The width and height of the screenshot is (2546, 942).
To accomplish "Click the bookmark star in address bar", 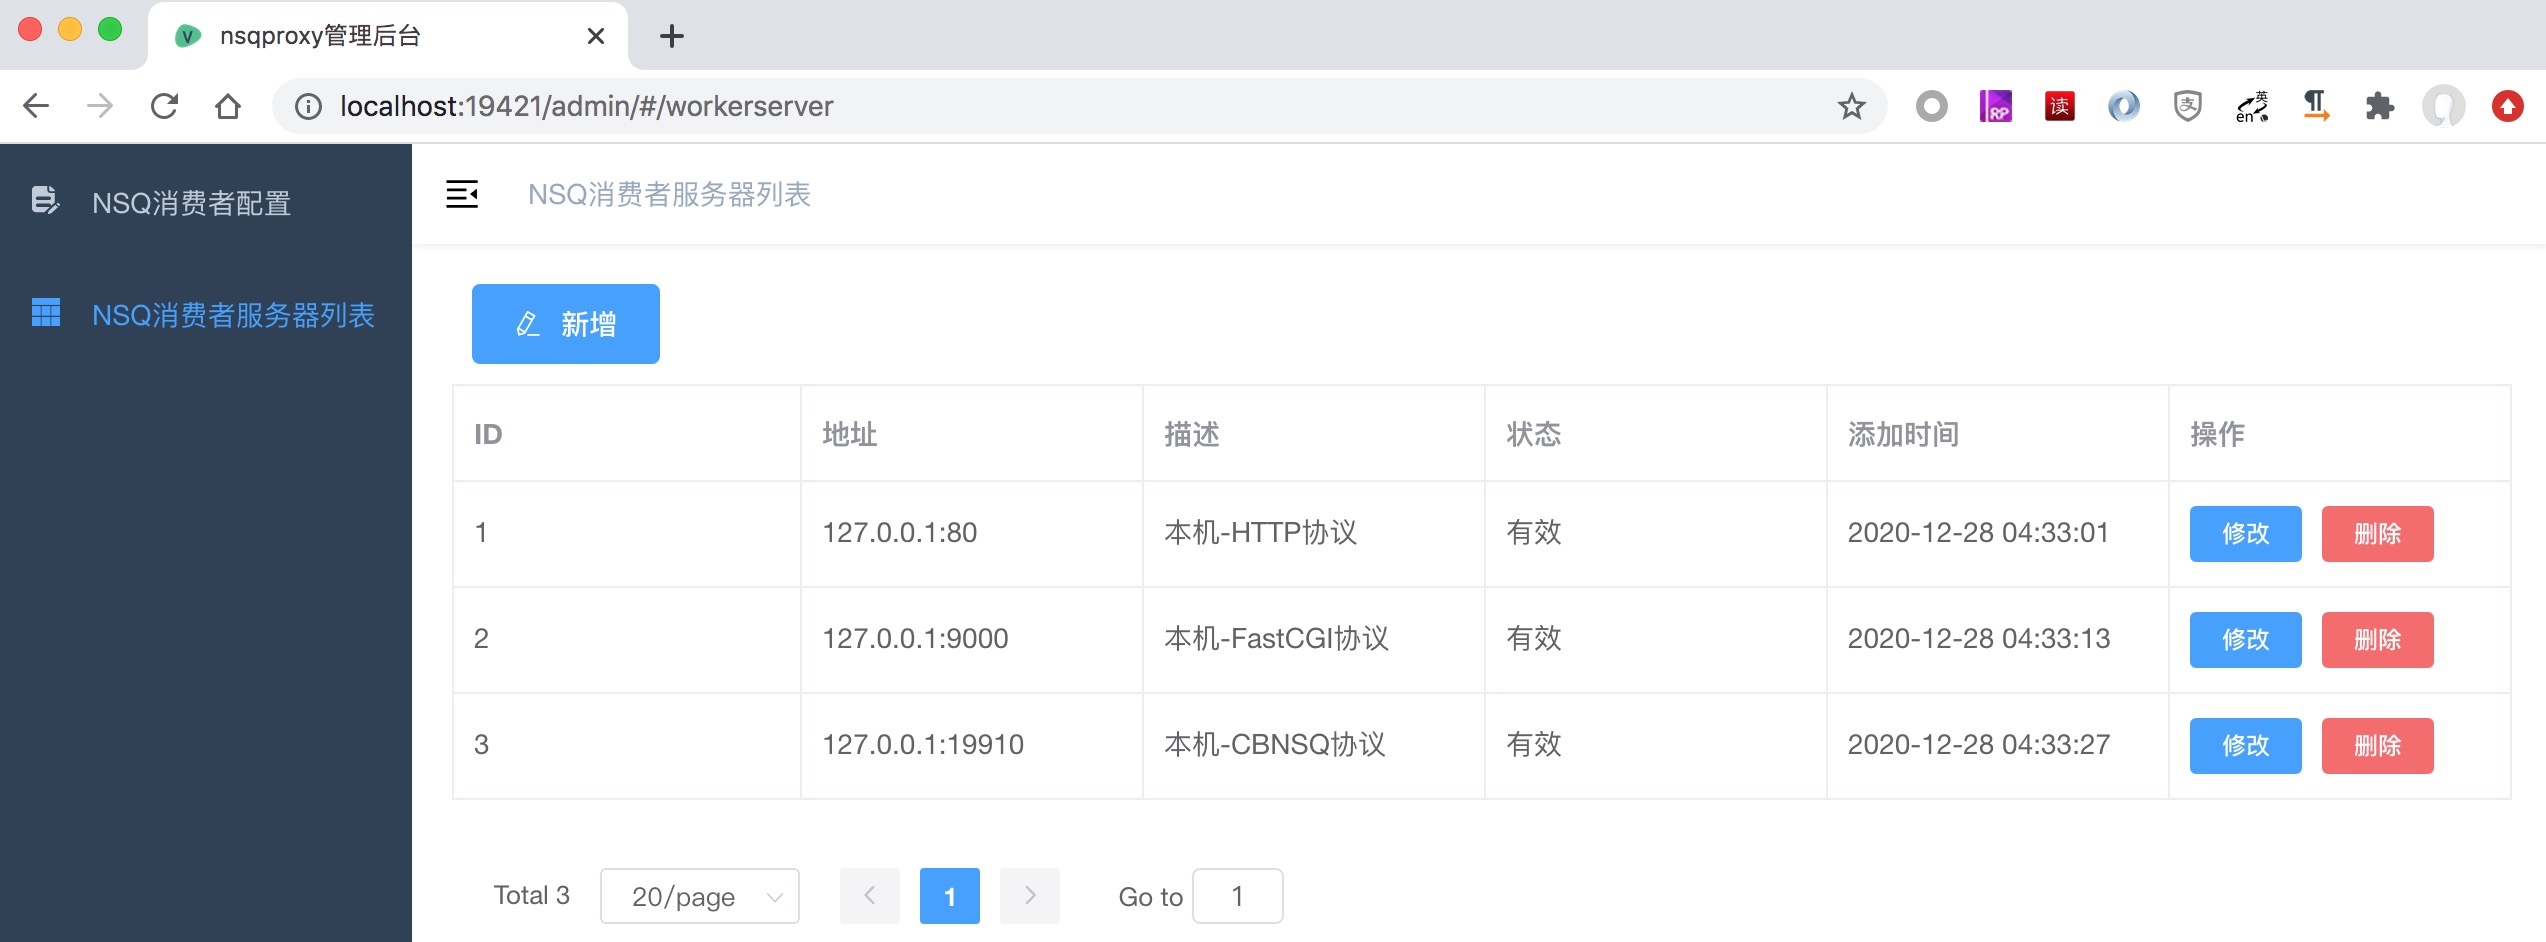I will 1851,106.
